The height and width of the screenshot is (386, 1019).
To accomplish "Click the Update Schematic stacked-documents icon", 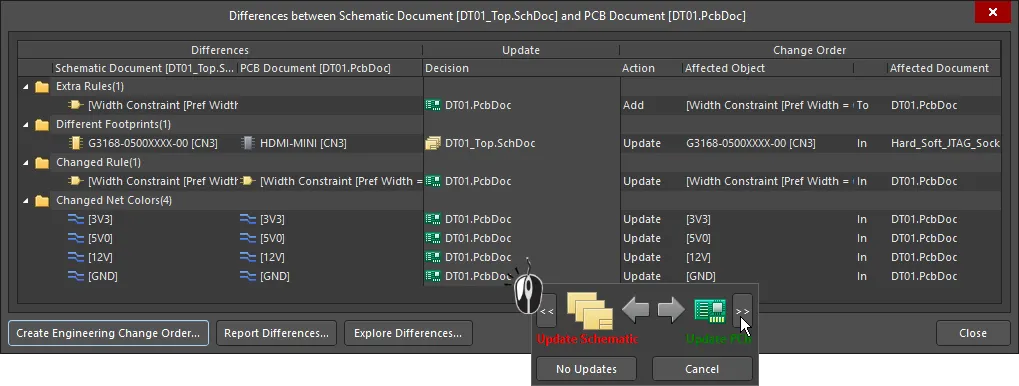I will 590,311.
